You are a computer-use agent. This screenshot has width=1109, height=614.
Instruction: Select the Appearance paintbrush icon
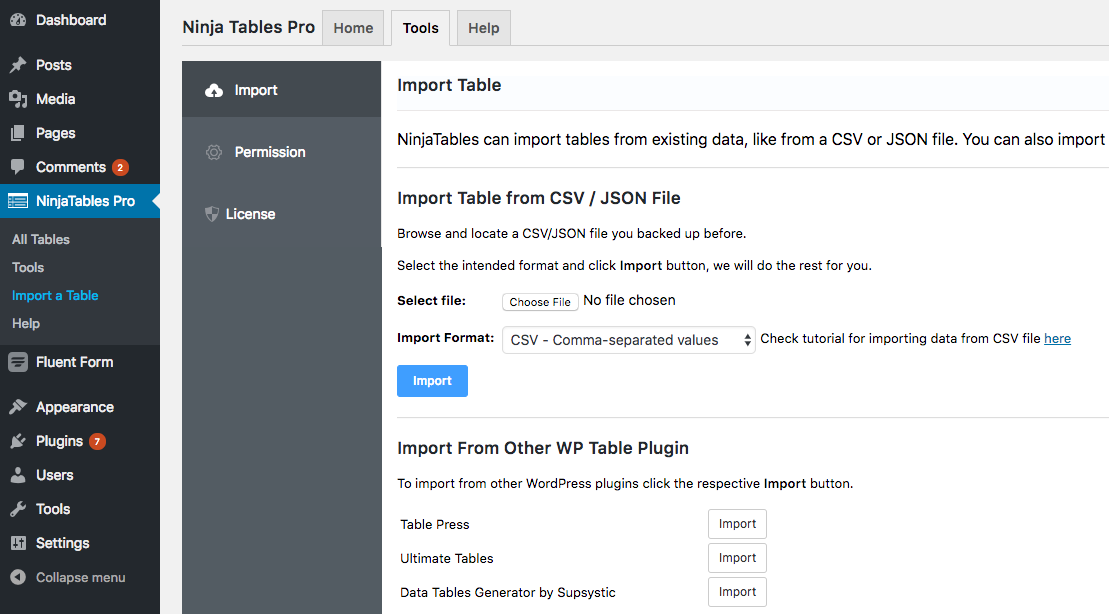[16, 406]
